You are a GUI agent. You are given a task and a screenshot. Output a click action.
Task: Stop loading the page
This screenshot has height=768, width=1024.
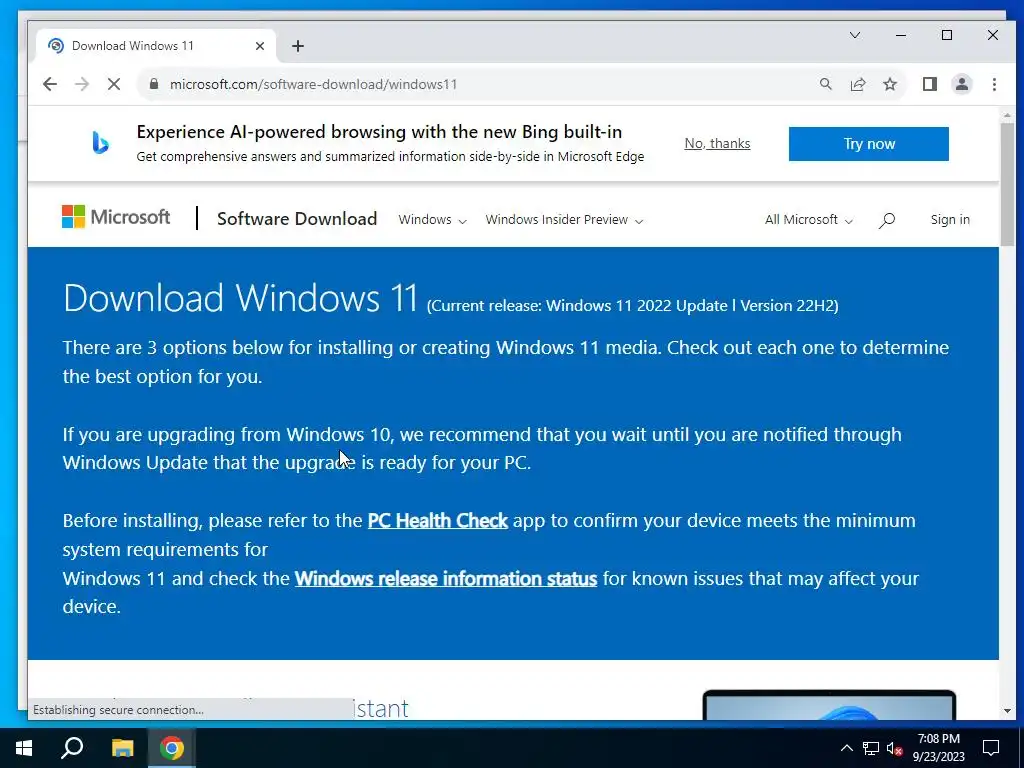coord(114,84)
